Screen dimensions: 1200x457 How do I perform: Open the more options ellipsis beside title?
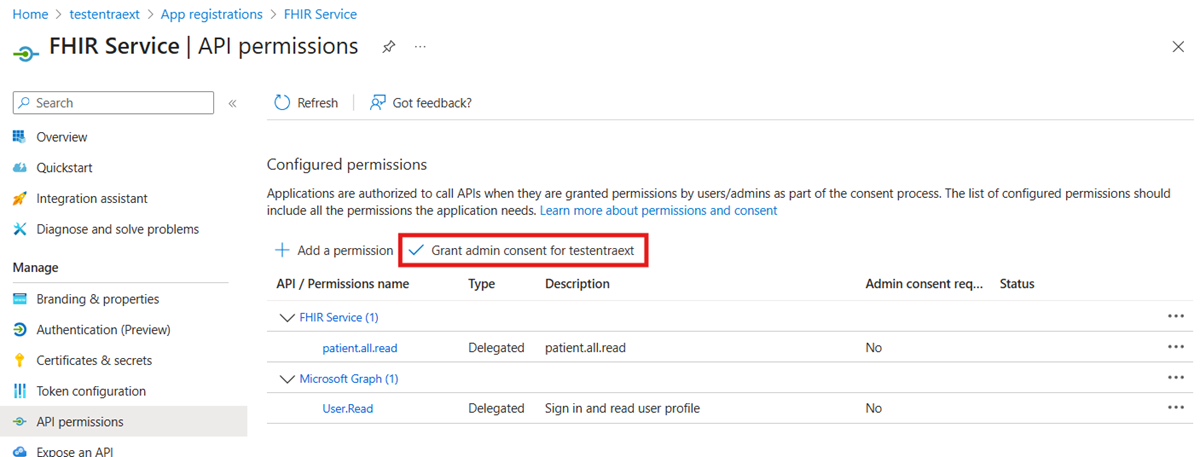pyautogui.click(x=420, y=47)
